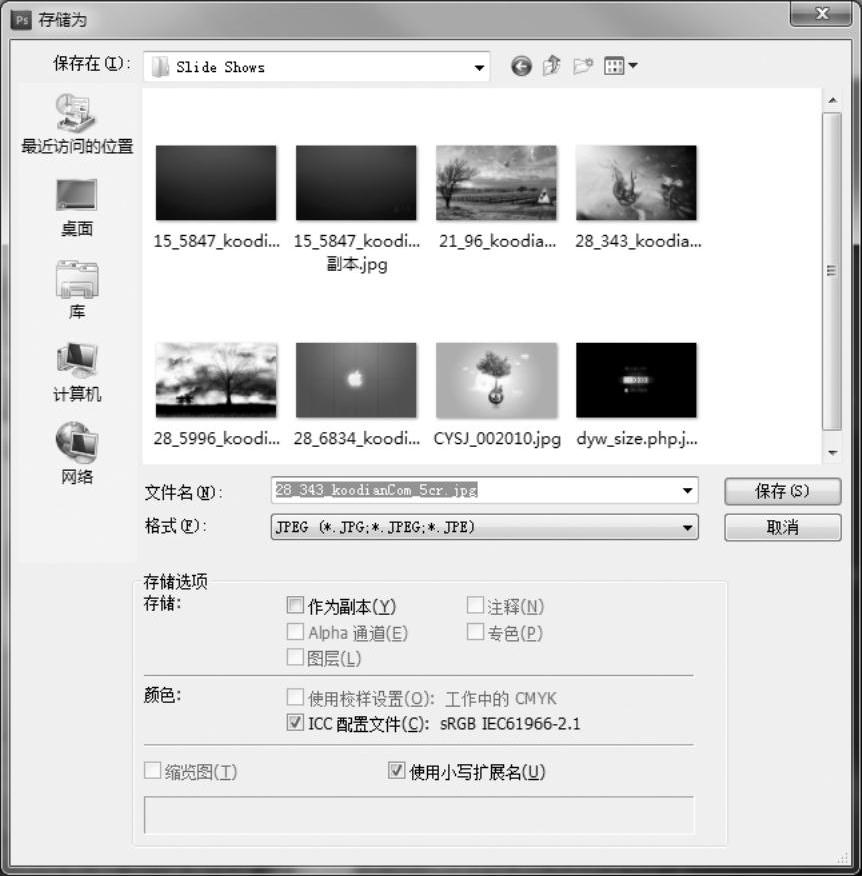Open 计算机 in the sidebar
Image resolution: width=862 pixels, height=876 pixels.
77,372
